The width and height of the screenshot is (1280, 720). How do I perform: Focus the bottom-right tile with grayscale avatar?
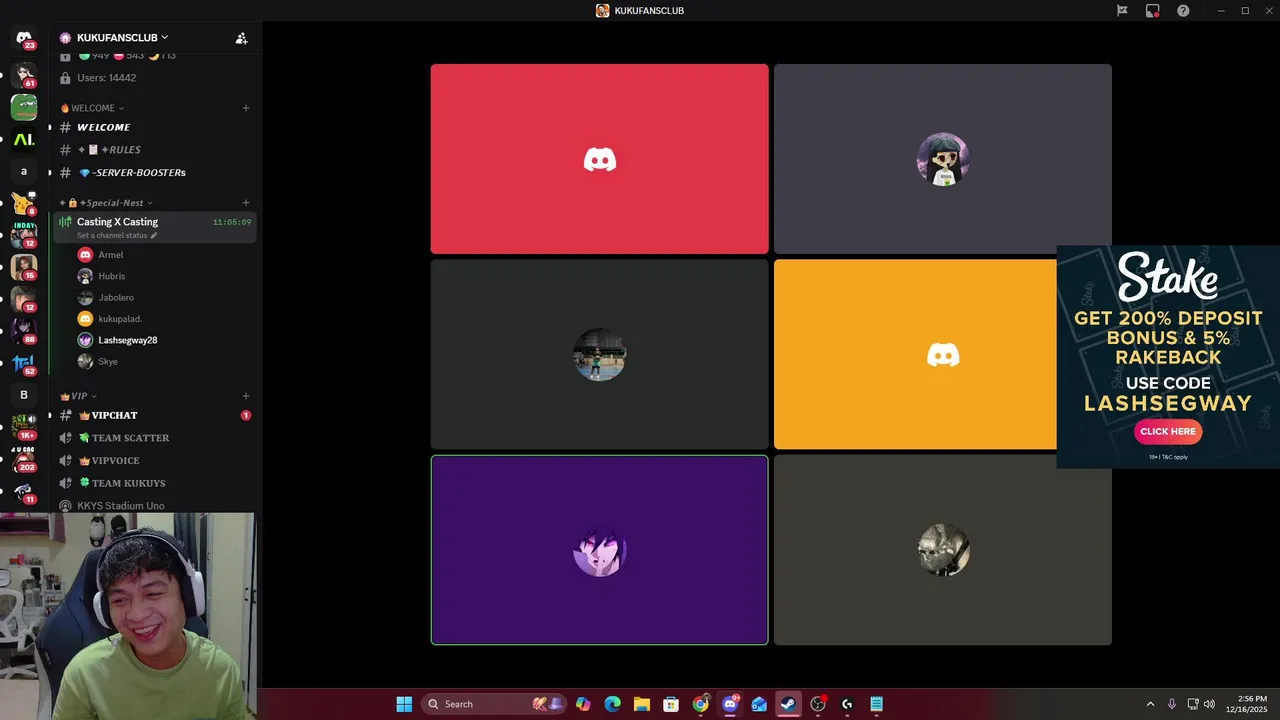[943, 550]
